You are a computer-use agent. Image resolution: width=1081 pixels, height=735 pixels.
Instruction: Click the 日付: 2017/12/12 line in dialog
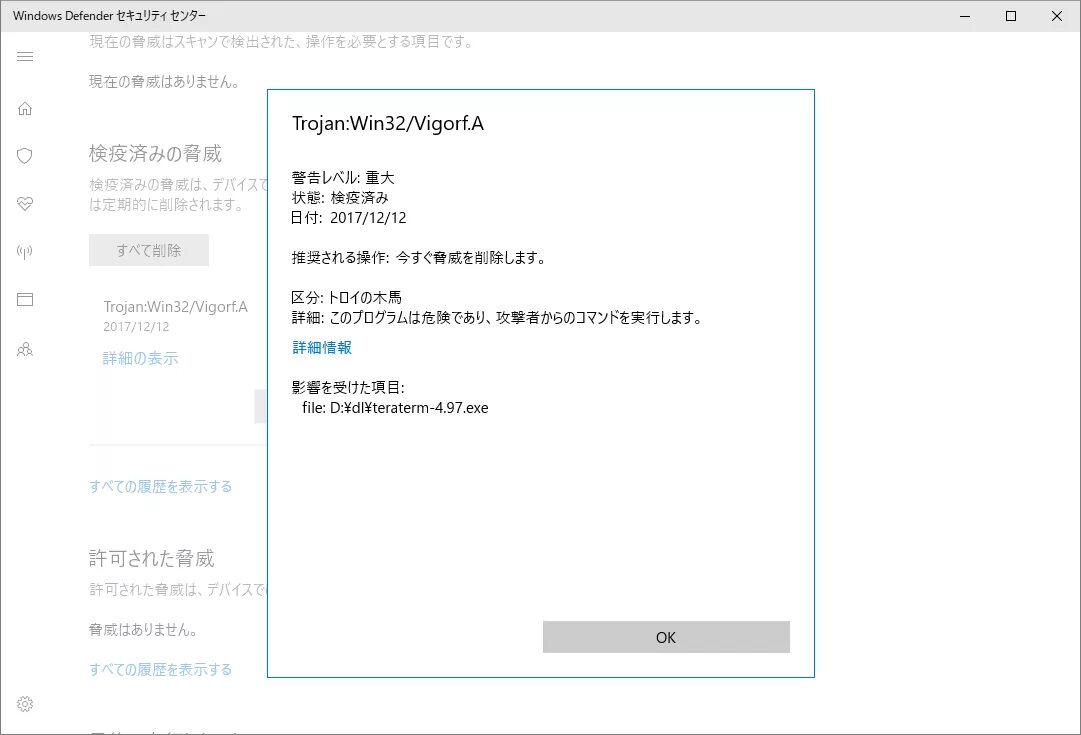click(x=349, y=218)
